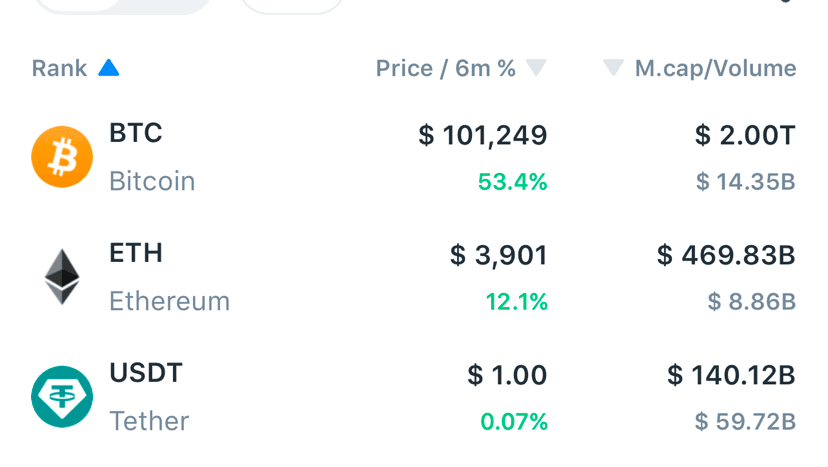Click Ethereum's $ 469.83B market cap
Image resolution: width=828 pixels, height=467 pixels.
[x=726, y=255]
